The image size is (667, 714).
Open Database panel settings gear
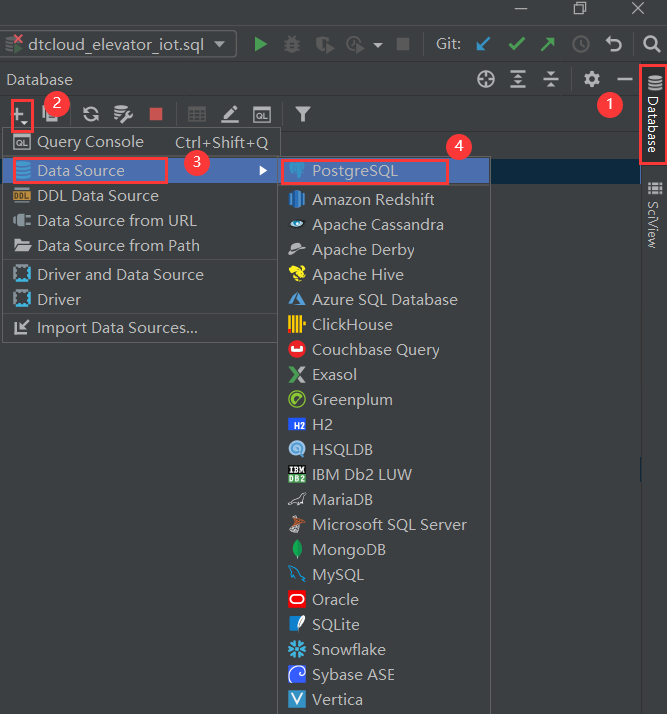coord(592,79)
